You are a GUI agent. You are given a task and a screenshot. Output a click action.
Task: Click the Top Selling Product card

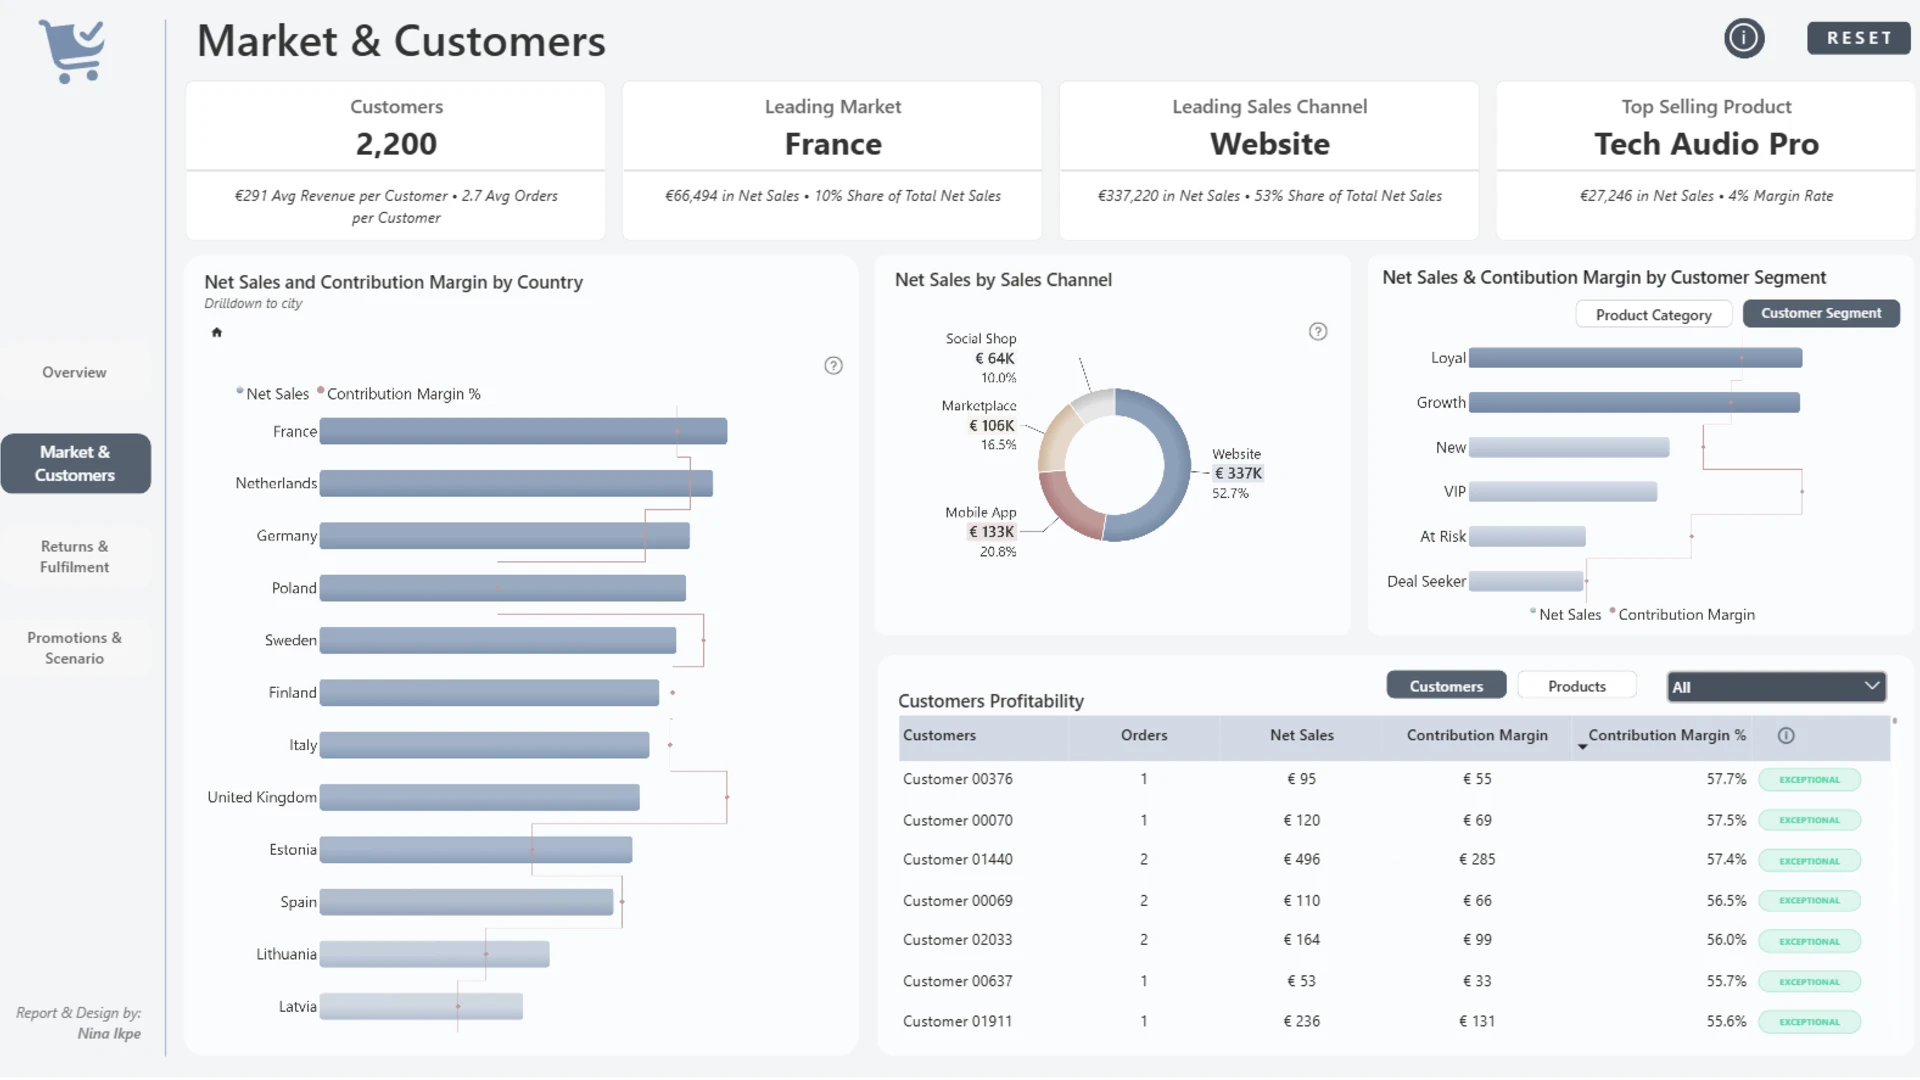pos(1706,161)
